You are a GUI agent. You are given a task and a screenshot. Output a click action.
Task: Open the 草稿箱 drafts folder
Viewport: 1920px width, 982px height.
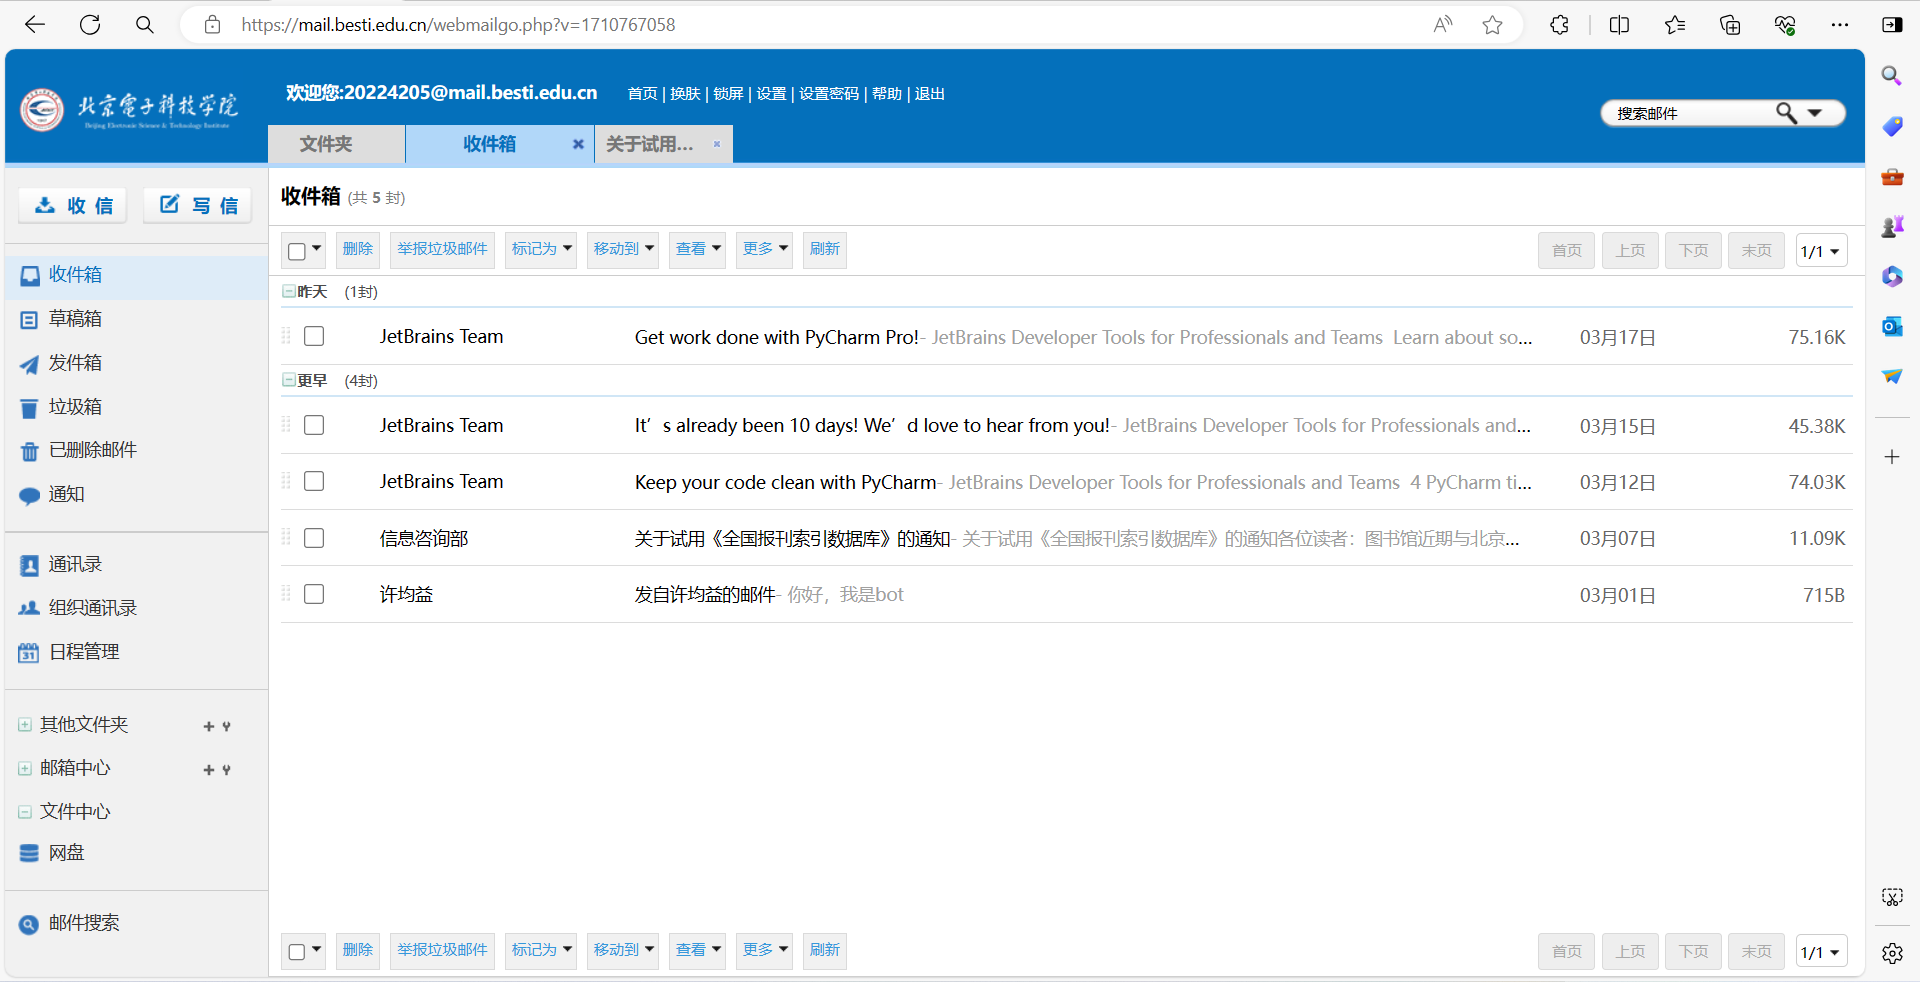click(x=75, y=319)
